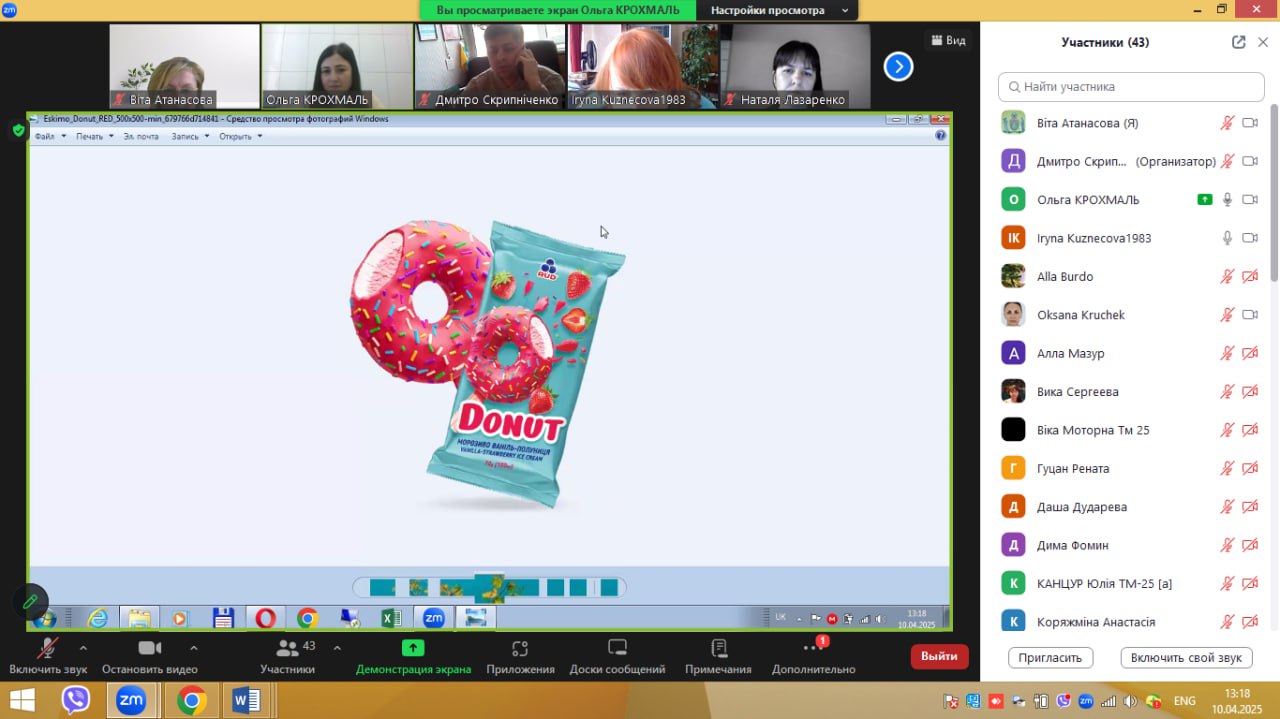
Task: Expand video options arrow next to camera
Action: click(x=194, y=647)
